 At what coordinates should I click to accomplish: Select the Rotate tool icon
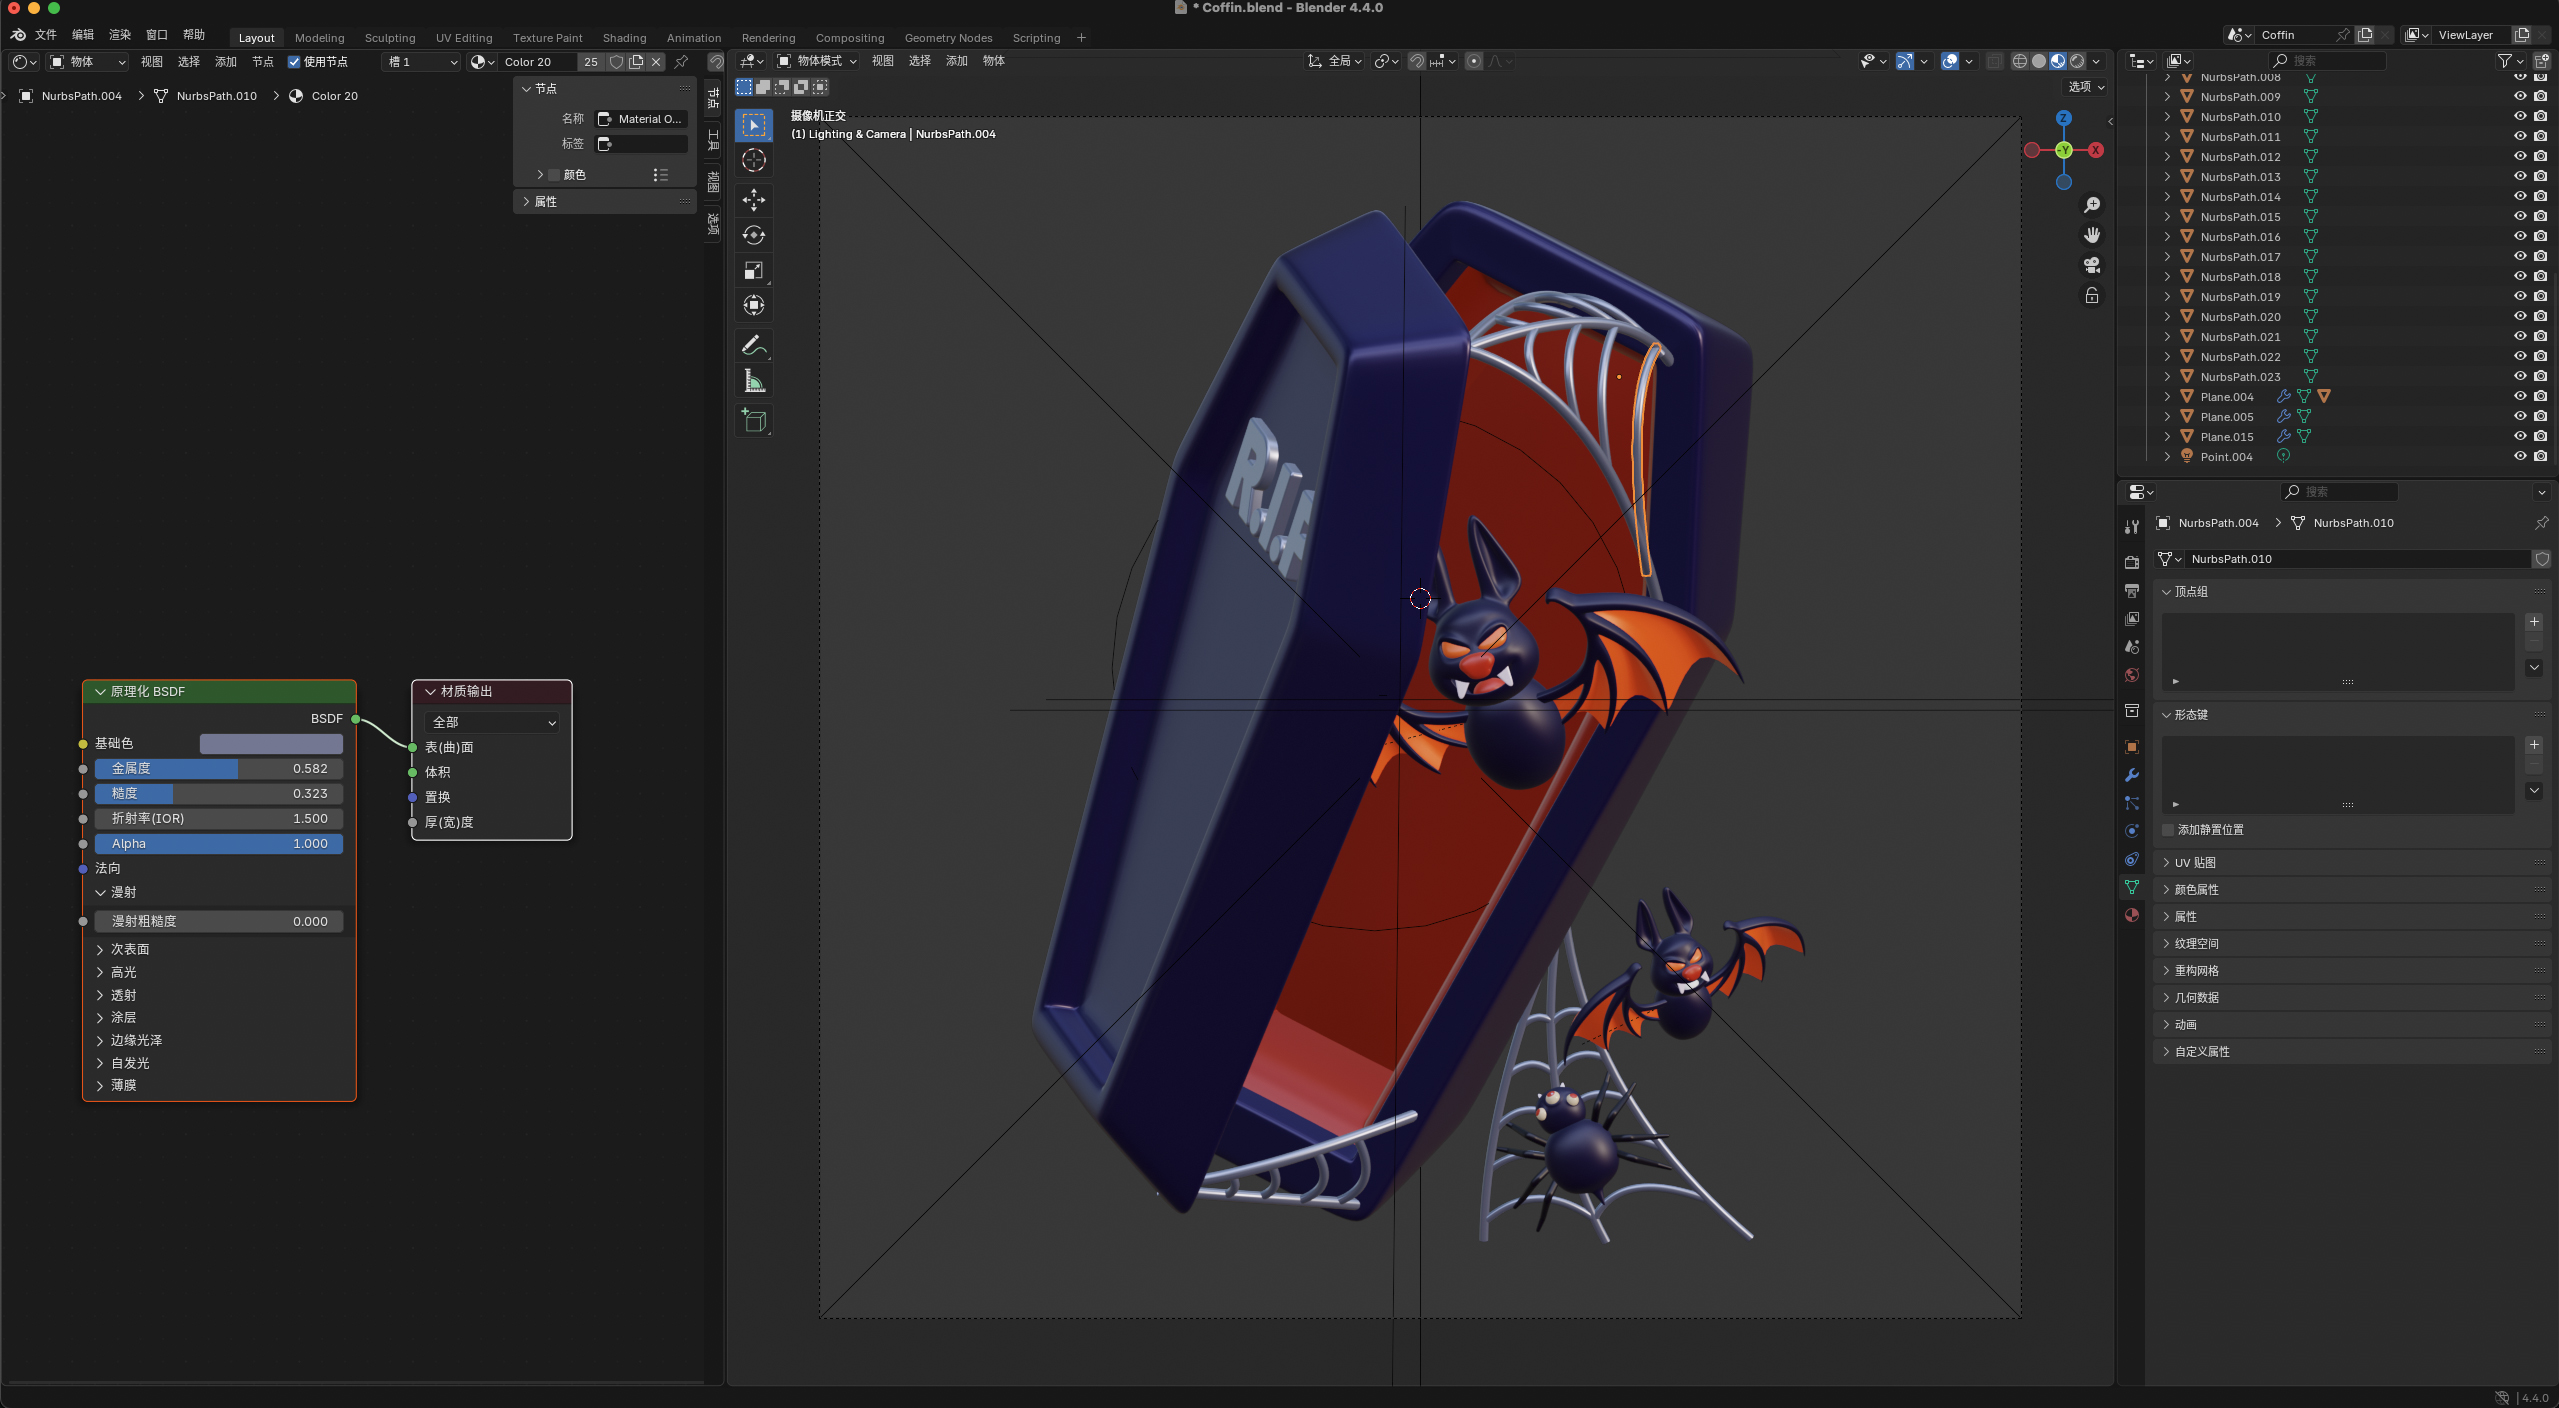[x=754, y=235]
